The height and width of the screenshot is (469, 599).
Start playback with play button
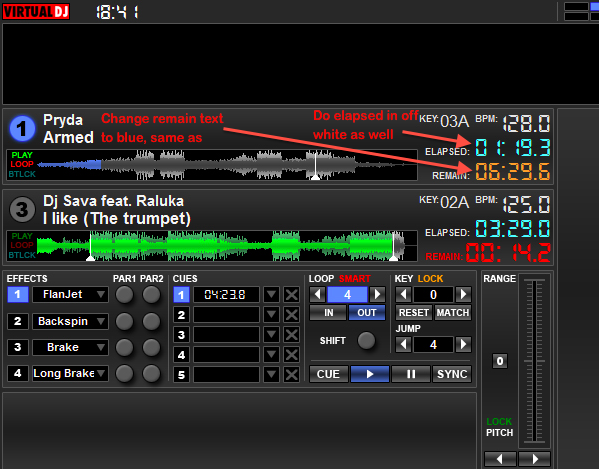tap(370, 374)
